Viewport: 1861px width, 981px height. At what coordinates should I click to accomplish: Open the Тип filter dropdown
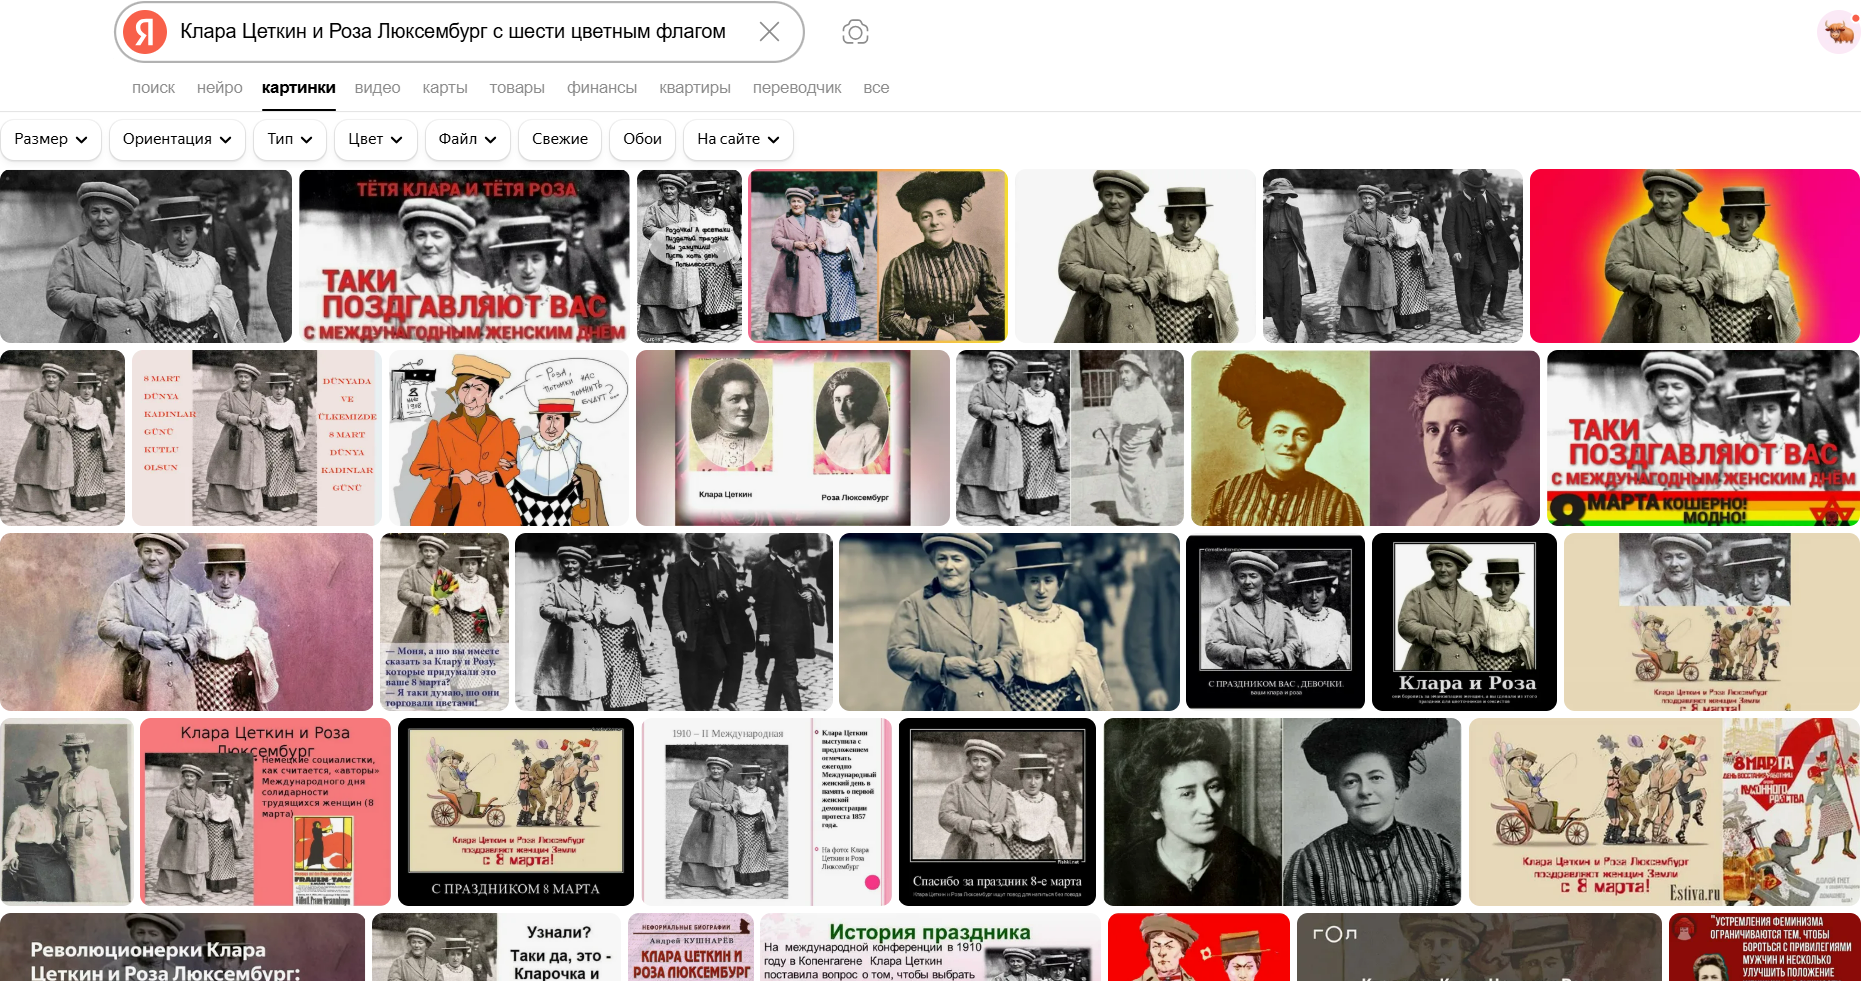(290, 139)
